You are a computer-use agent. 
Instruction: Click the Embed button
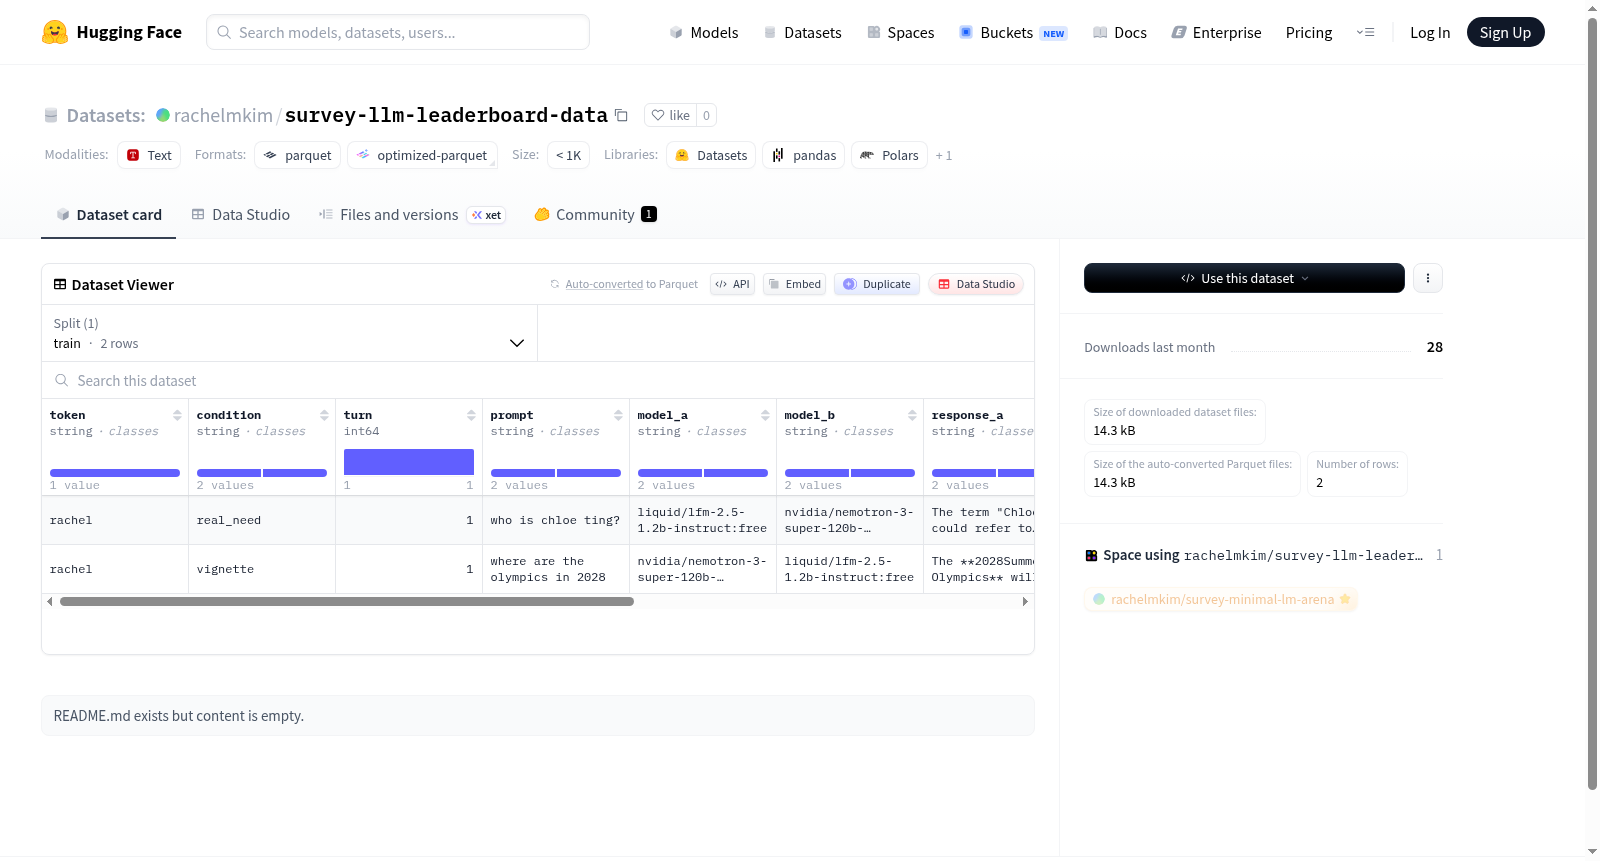click(795, 284)
